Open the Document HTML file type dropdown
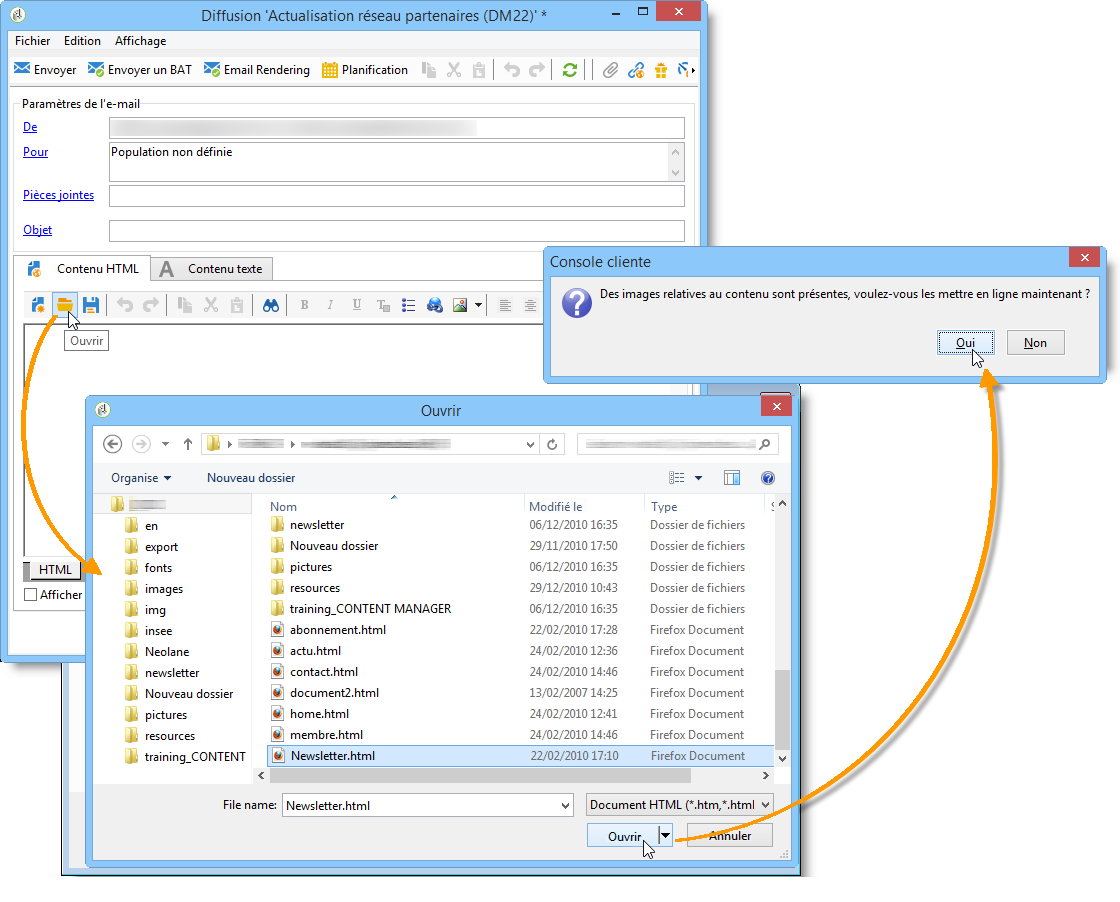 click(679, 805)
